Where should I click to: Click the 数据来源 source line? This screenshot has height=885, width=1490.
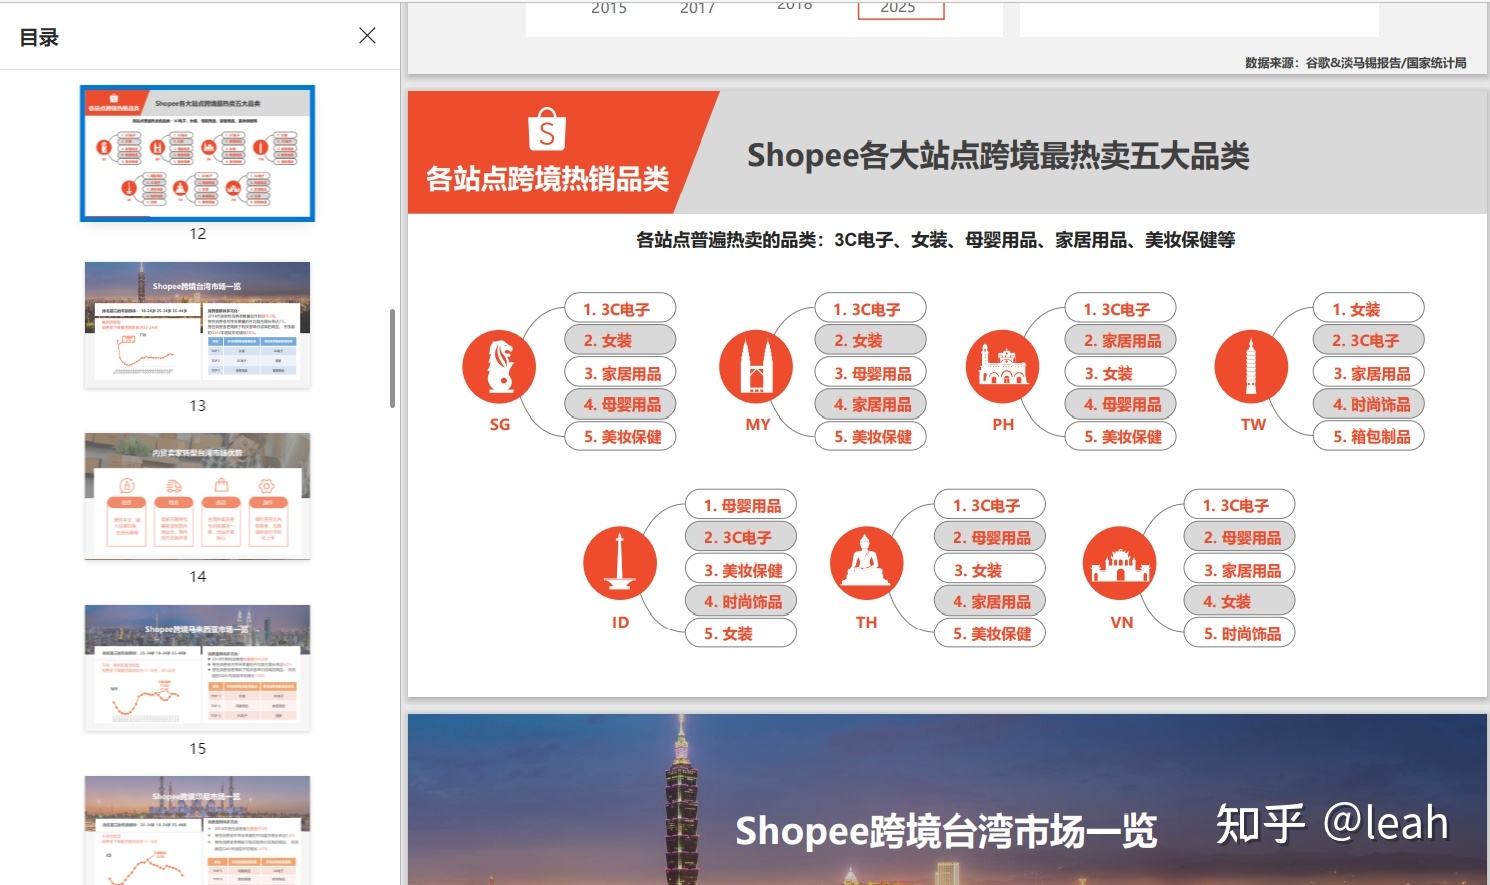(1355, 62)
